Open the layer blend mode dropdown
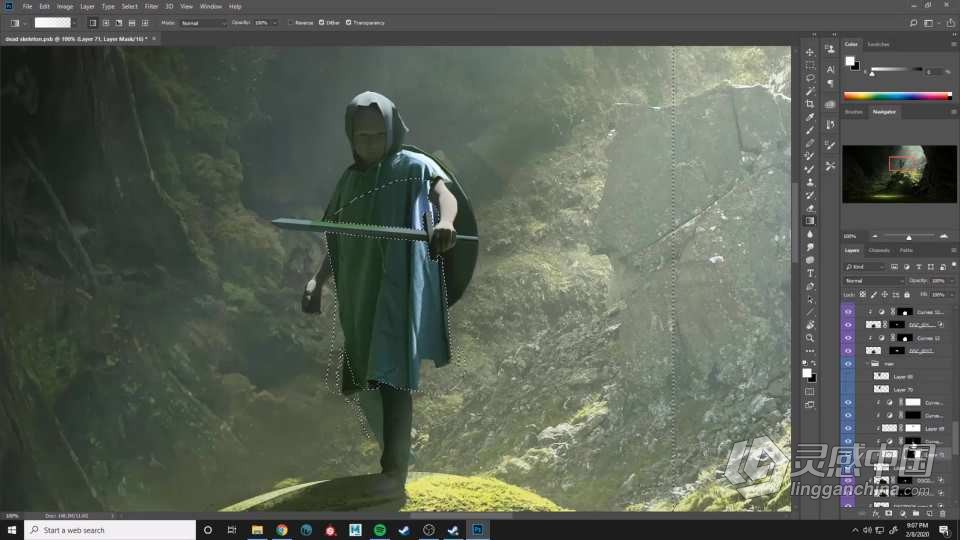The image size is (960, 540). coord(874,280)
